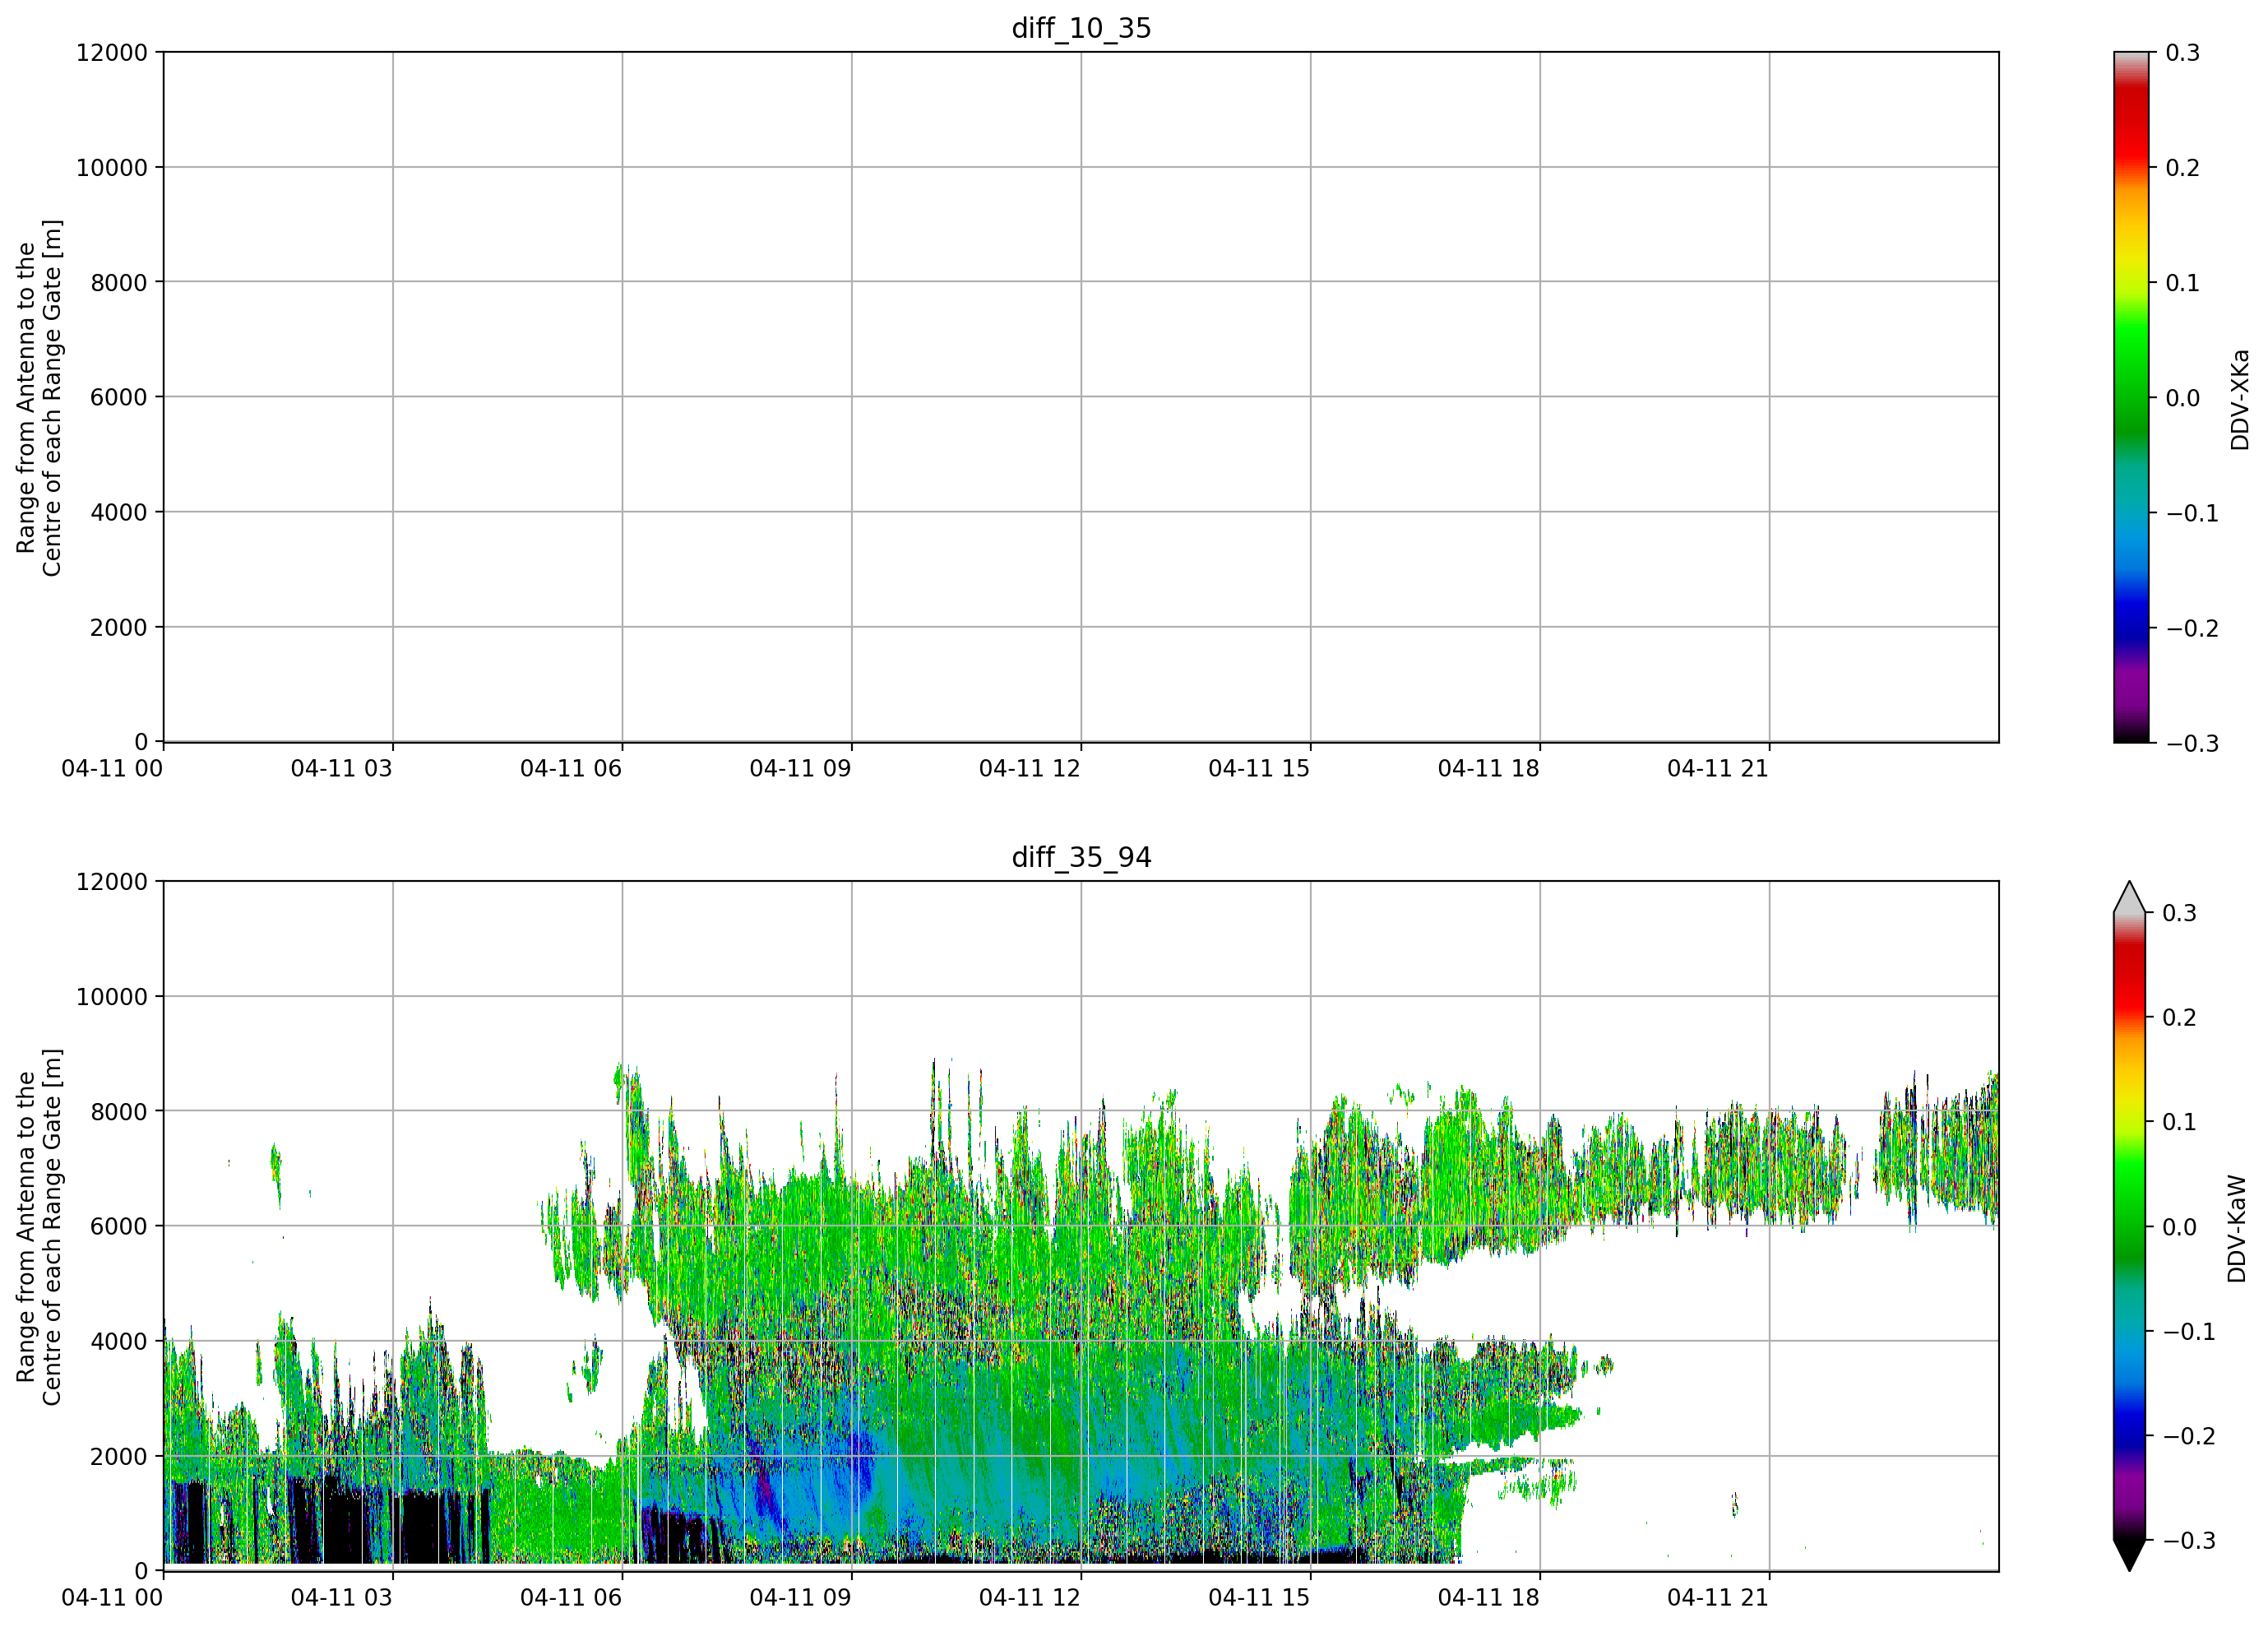Click the 04-11 03 tick under diff_10_35
This screenshot has height=1627, width=2268.
click(341, 768)
